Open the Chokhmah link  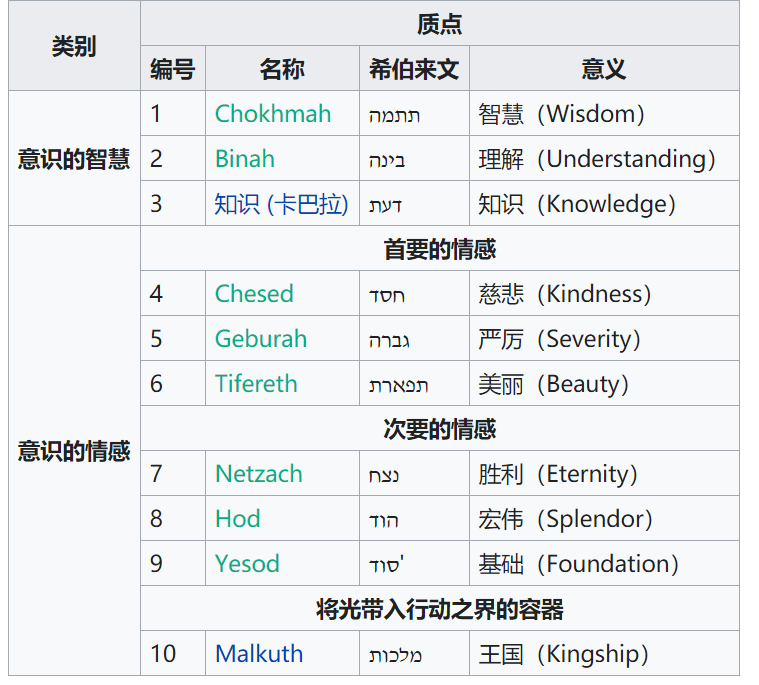point(272,114)
